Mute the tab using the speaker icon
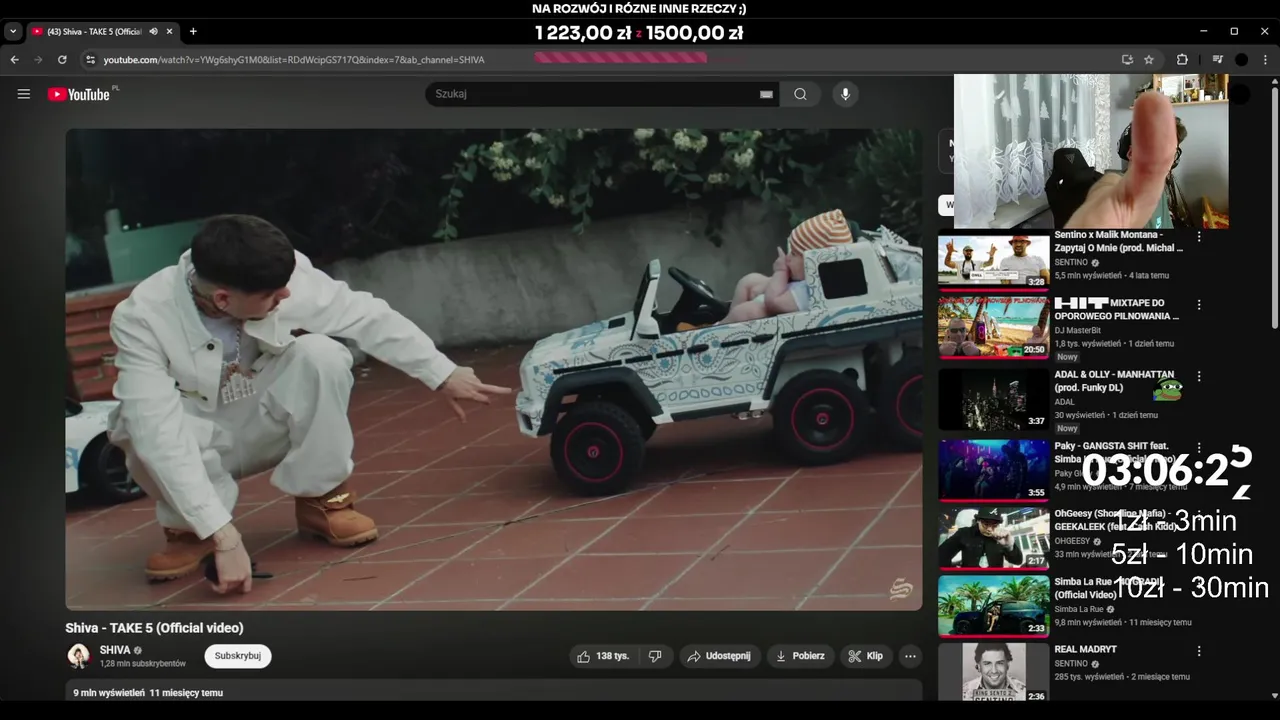The width and height of the screenshot is (1280, 720). point(153,32)
